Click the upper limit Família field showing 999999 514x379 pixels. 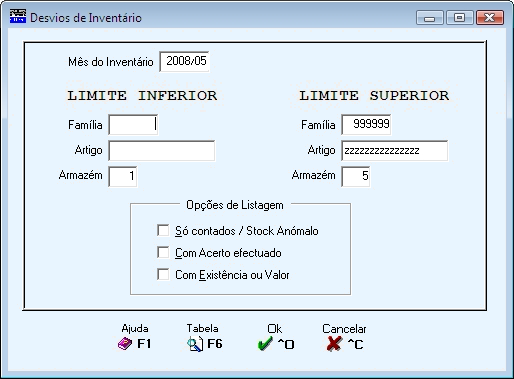point(366,125)
